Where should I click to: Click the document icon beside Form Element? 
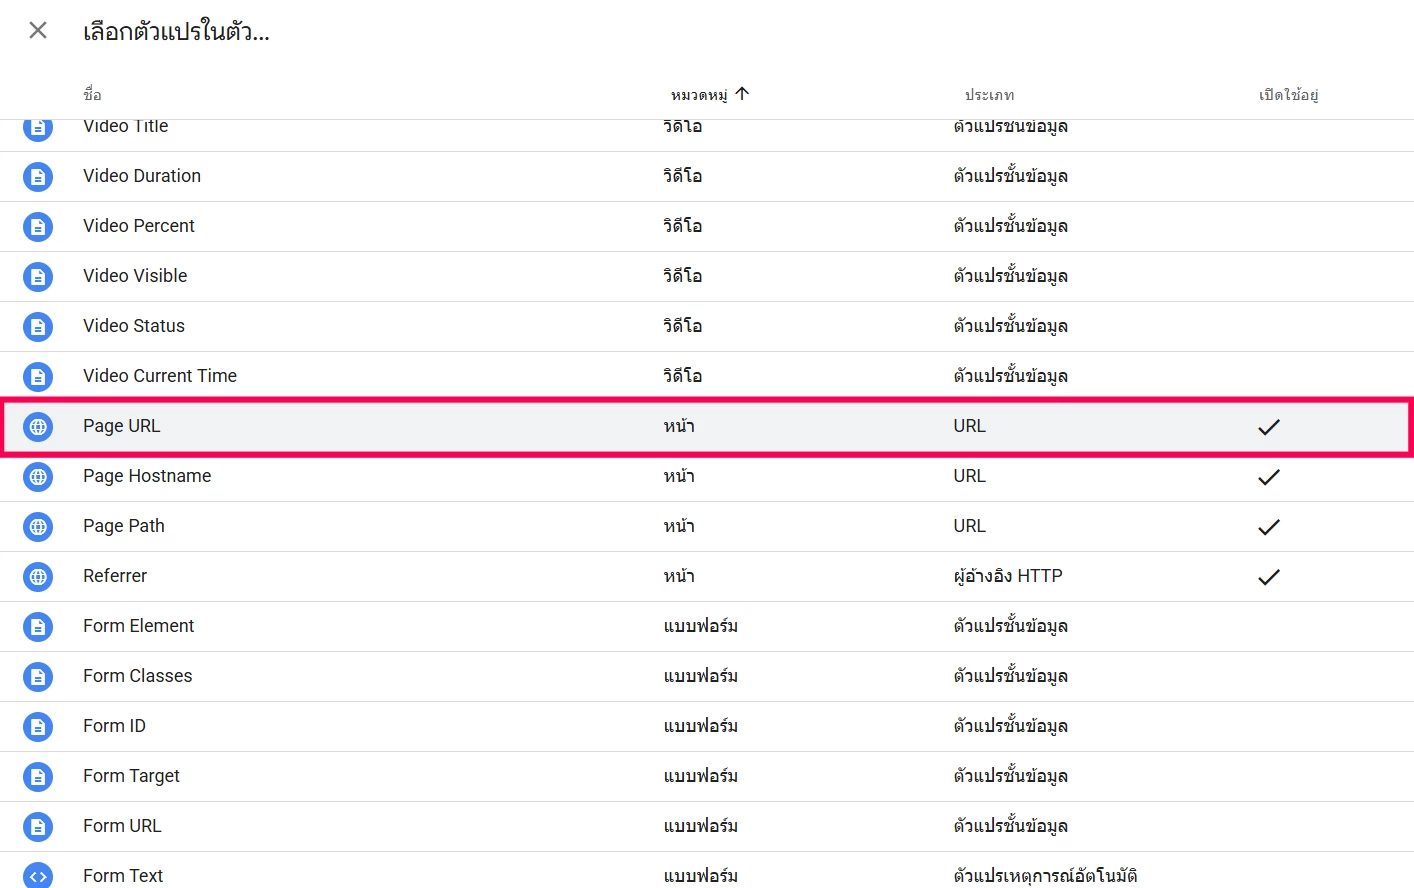tap(38, 627)
